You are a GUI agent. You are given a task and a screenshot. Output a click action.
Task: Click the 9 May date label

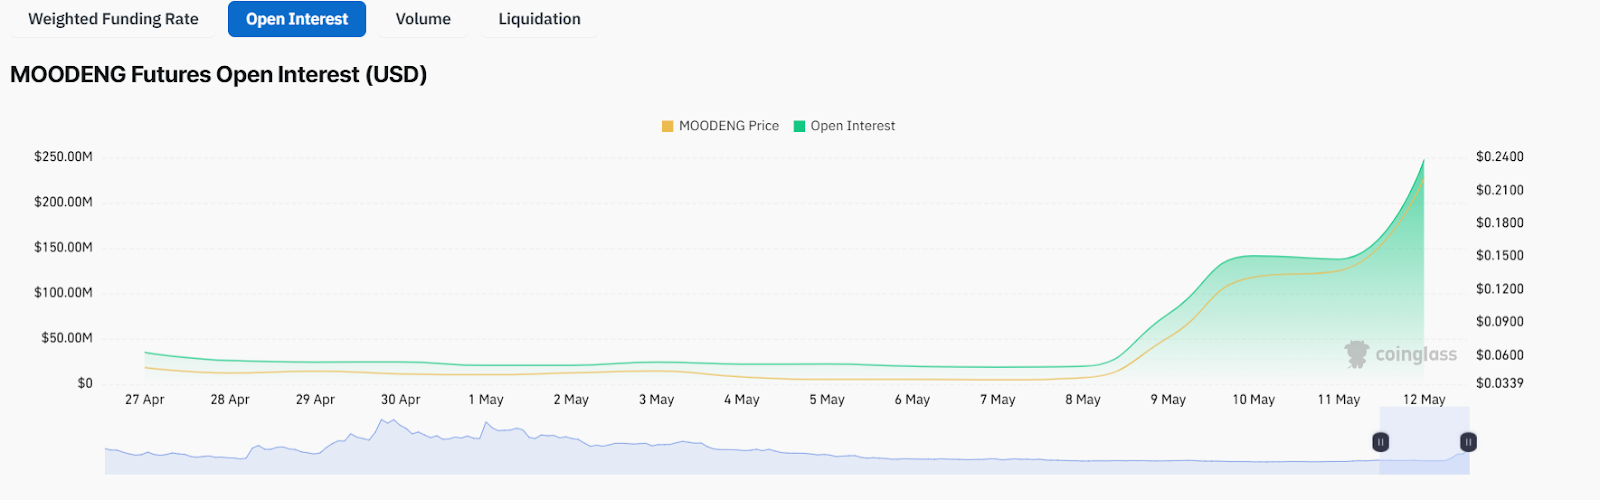tap(1168, 399)
